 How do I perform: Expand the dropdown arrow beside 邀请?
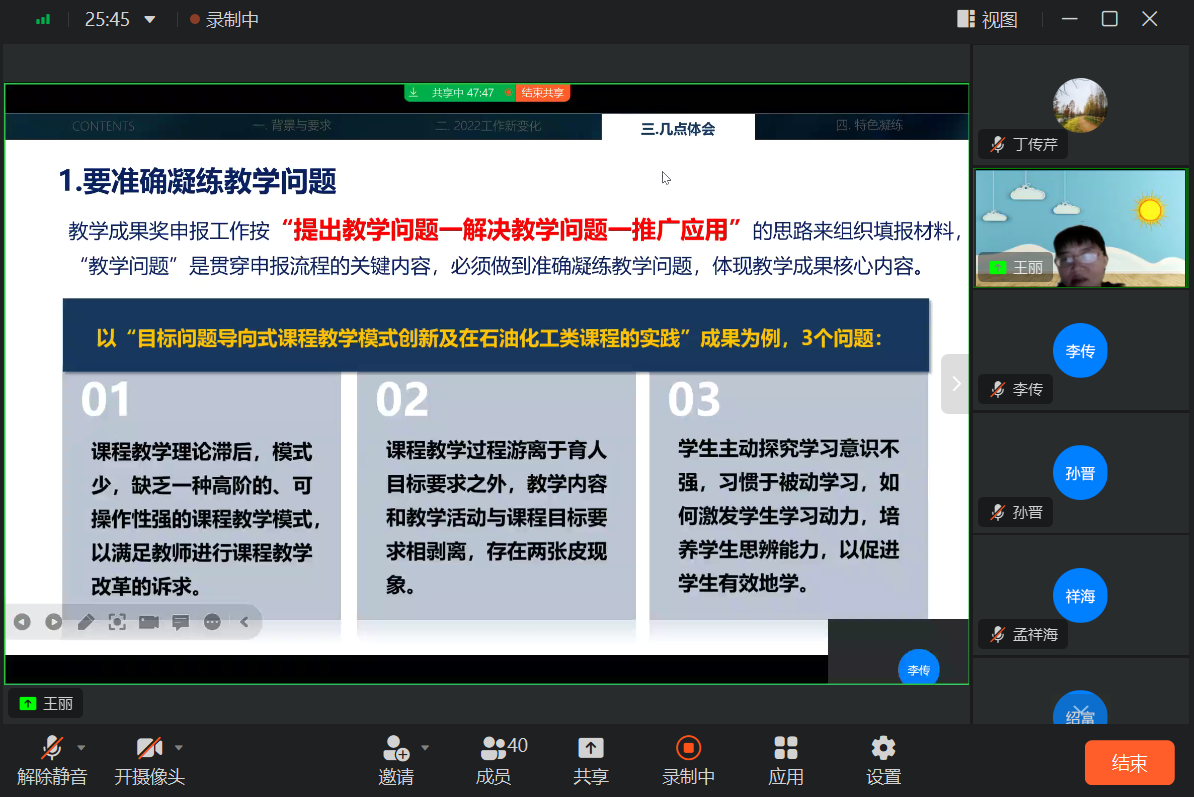coord(425,747)
